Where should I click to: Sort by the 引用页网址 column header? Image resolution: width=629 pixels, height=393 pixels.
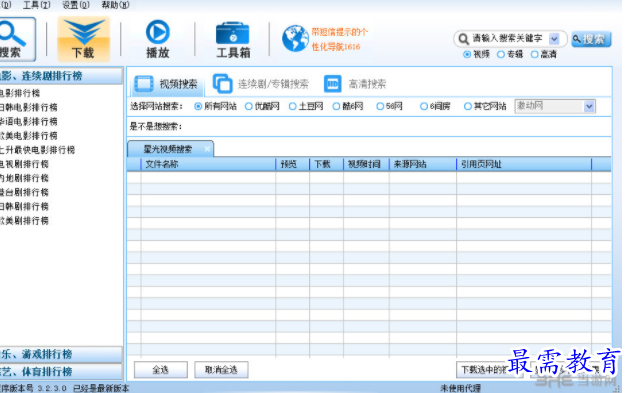click(x=524, y=164)
